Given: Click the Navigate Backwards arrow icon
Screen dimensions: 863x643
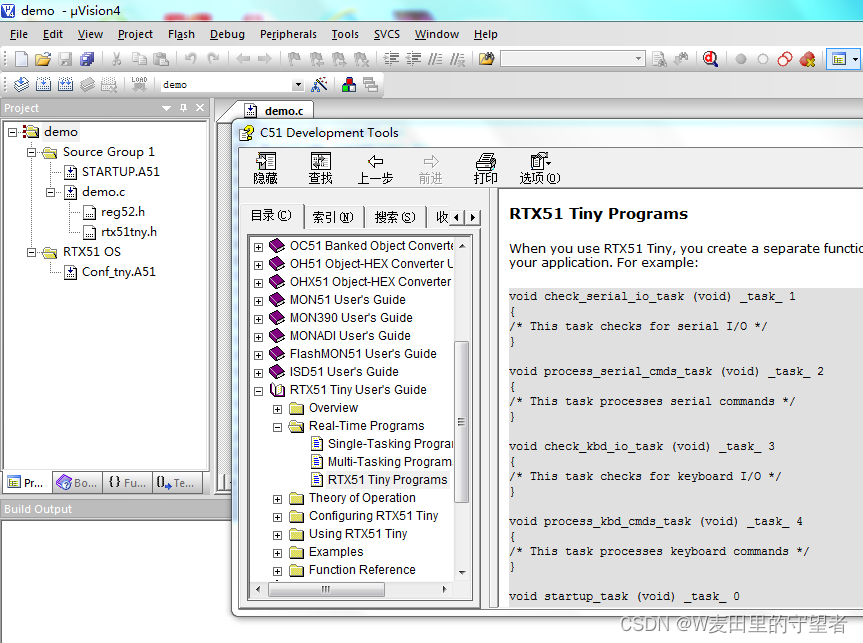Looking at the screenshot, I should (243, 58).
